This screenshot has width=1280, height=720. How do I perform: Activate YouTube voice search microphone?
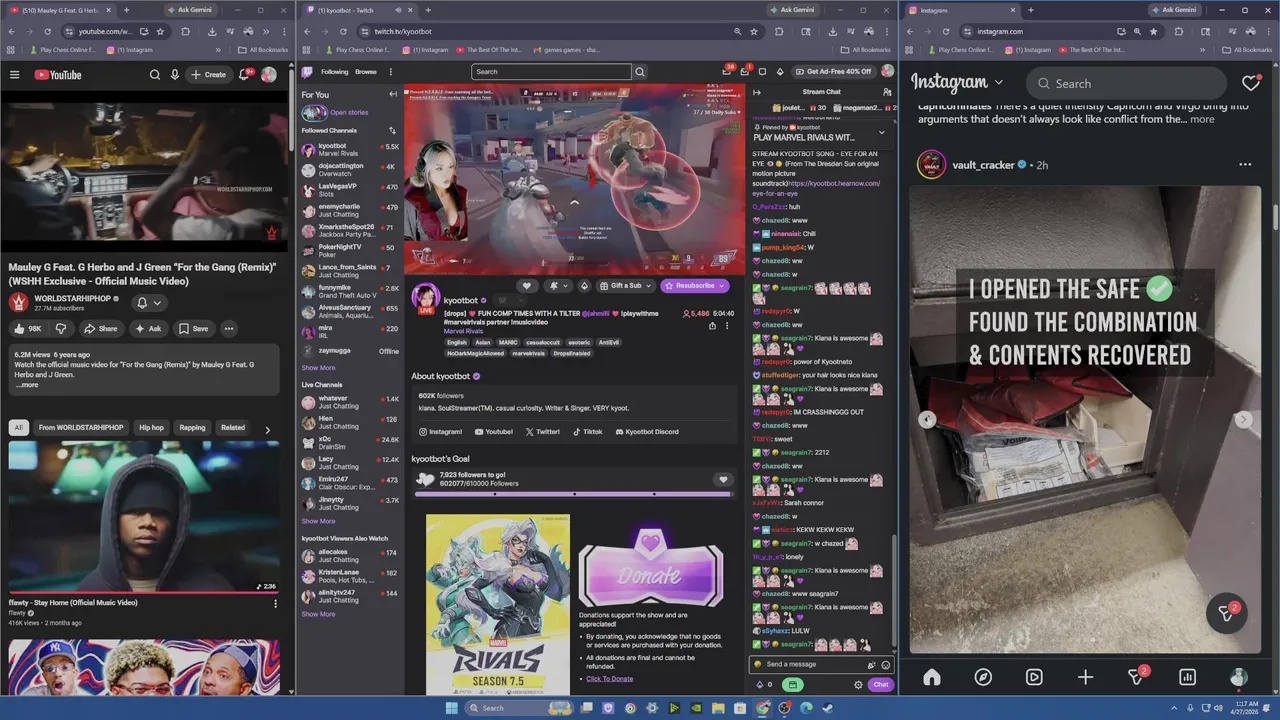(x=175, y=75)
